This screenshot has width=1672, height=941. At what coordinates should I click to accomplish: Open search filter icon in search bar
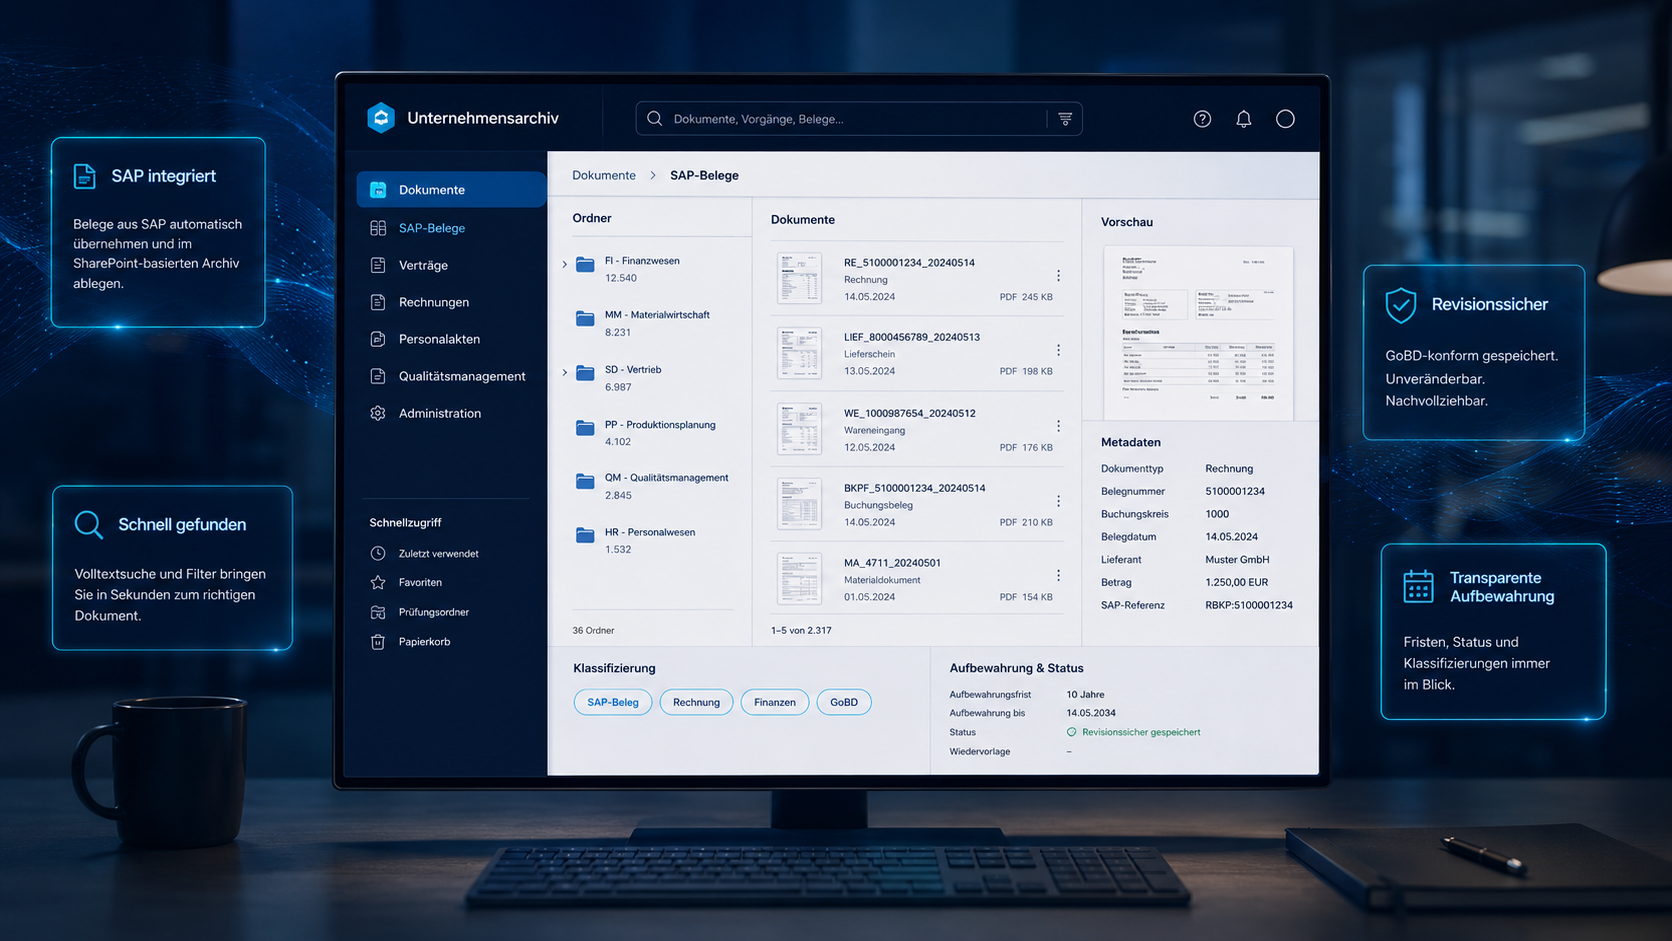coord(1065,119)
